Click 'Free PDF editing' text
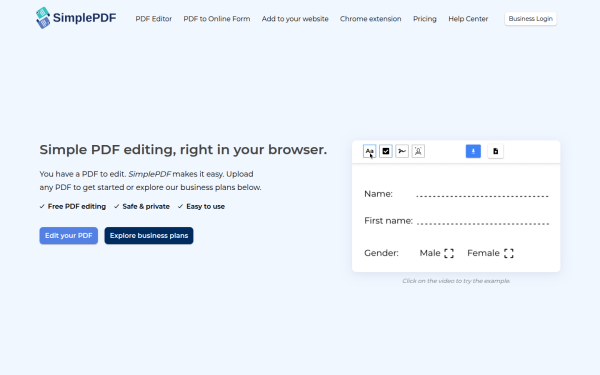This screenshot has height=375, width=600. [77, 207]
